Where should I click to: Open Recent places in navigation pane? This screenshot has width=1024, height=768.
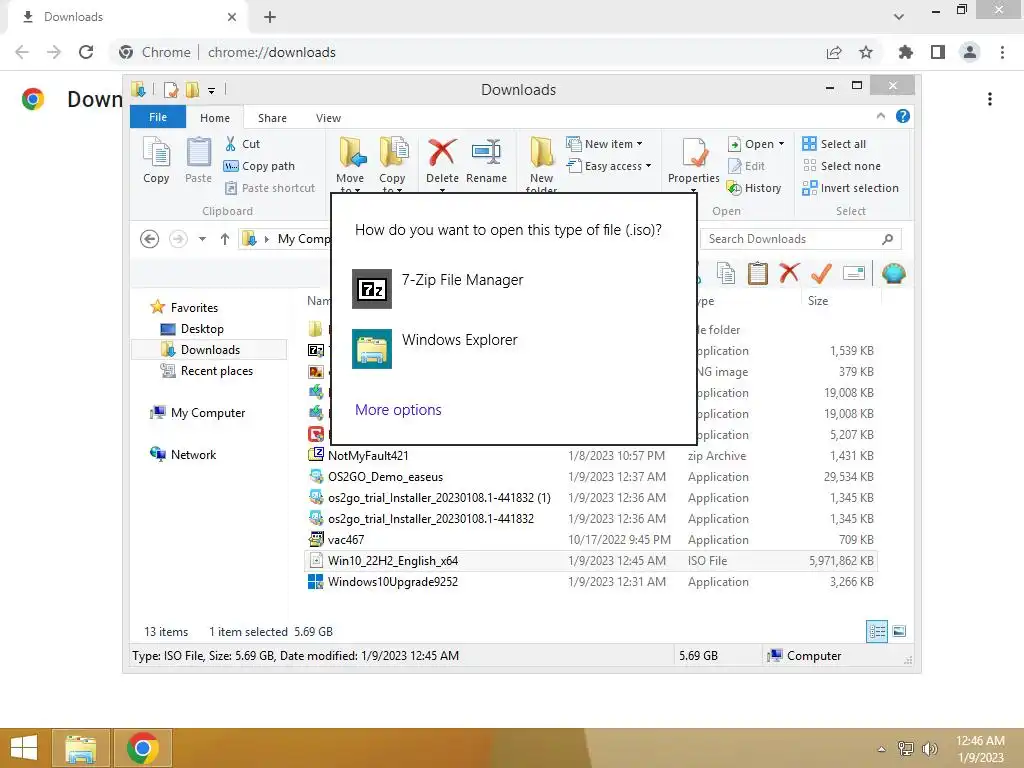(x=207, y=371)
